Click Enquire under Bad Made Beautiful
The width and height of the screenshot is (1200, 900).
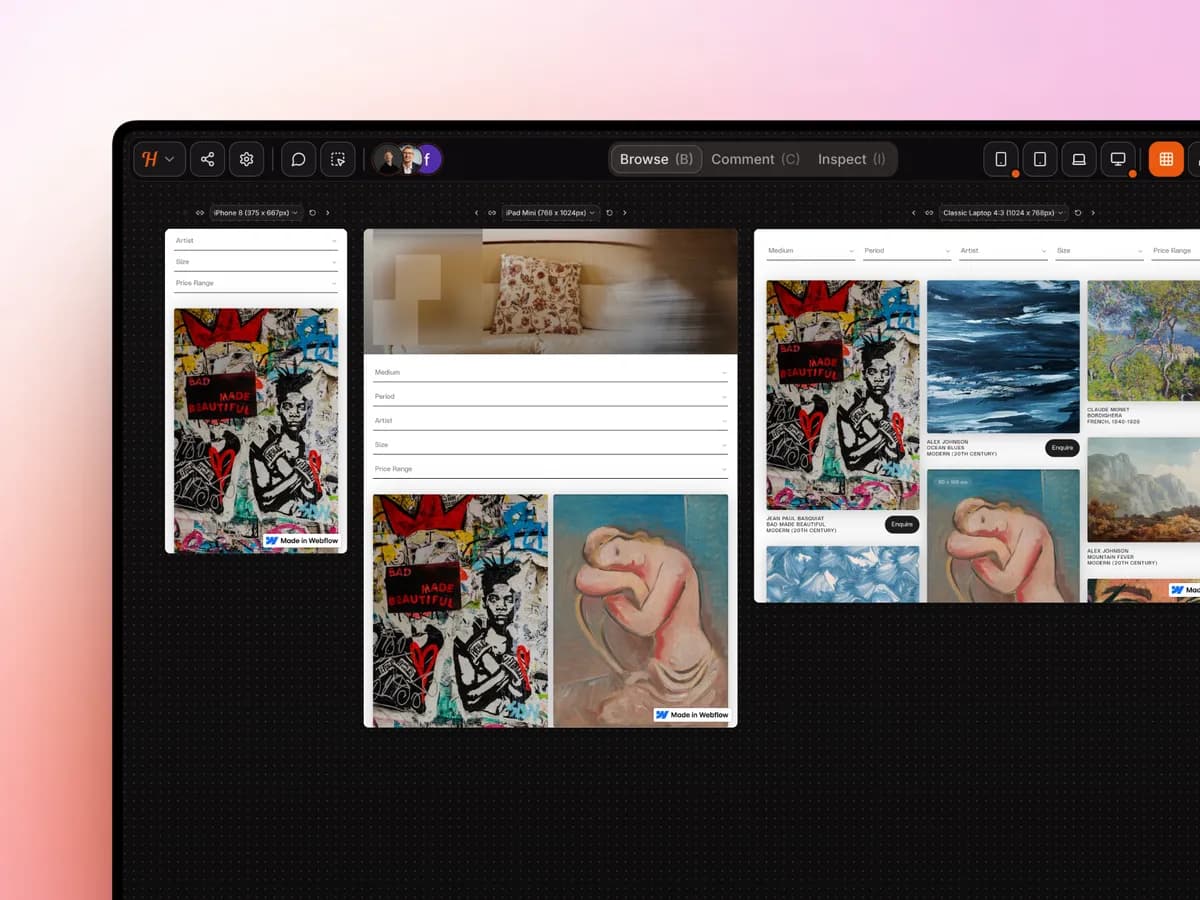click(902, 524)
